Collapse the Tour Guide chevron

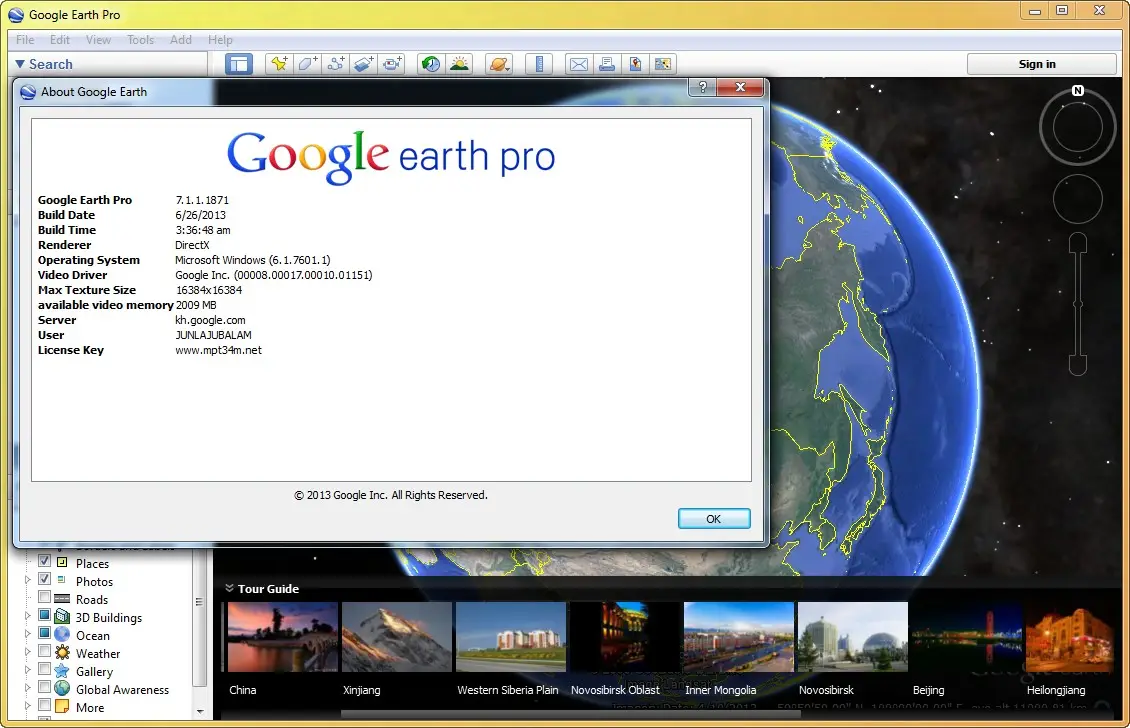(x=229, y=588)
